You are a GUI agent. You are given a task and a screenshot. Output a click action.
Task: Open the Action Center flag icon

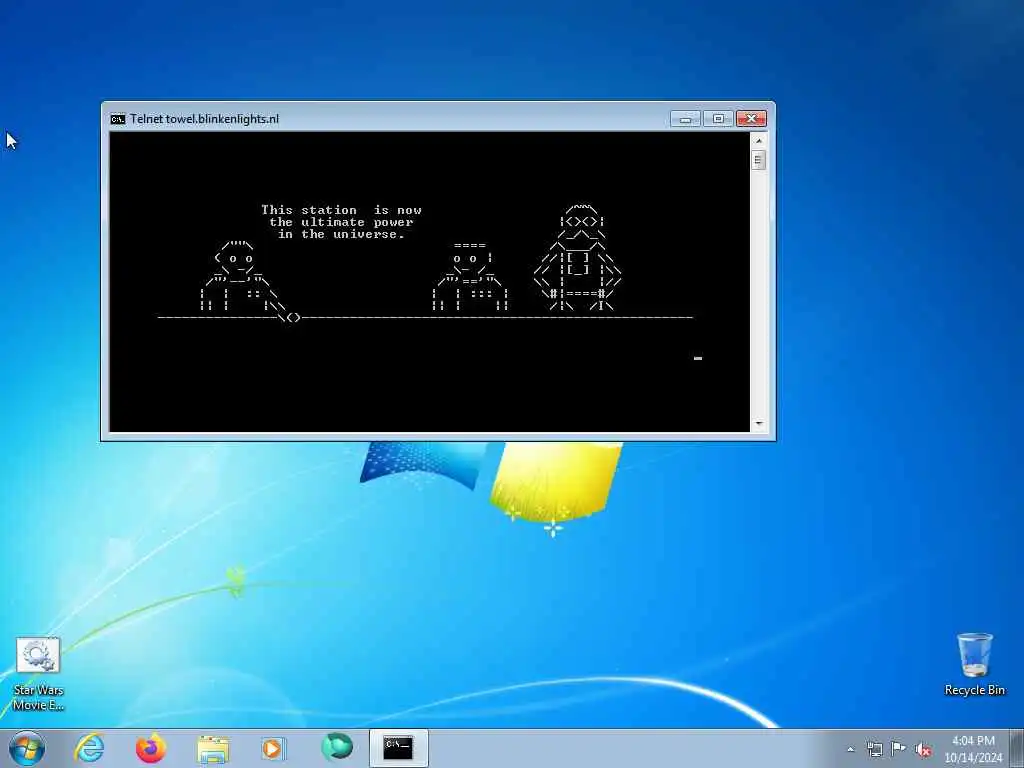(x=898, y=749)
